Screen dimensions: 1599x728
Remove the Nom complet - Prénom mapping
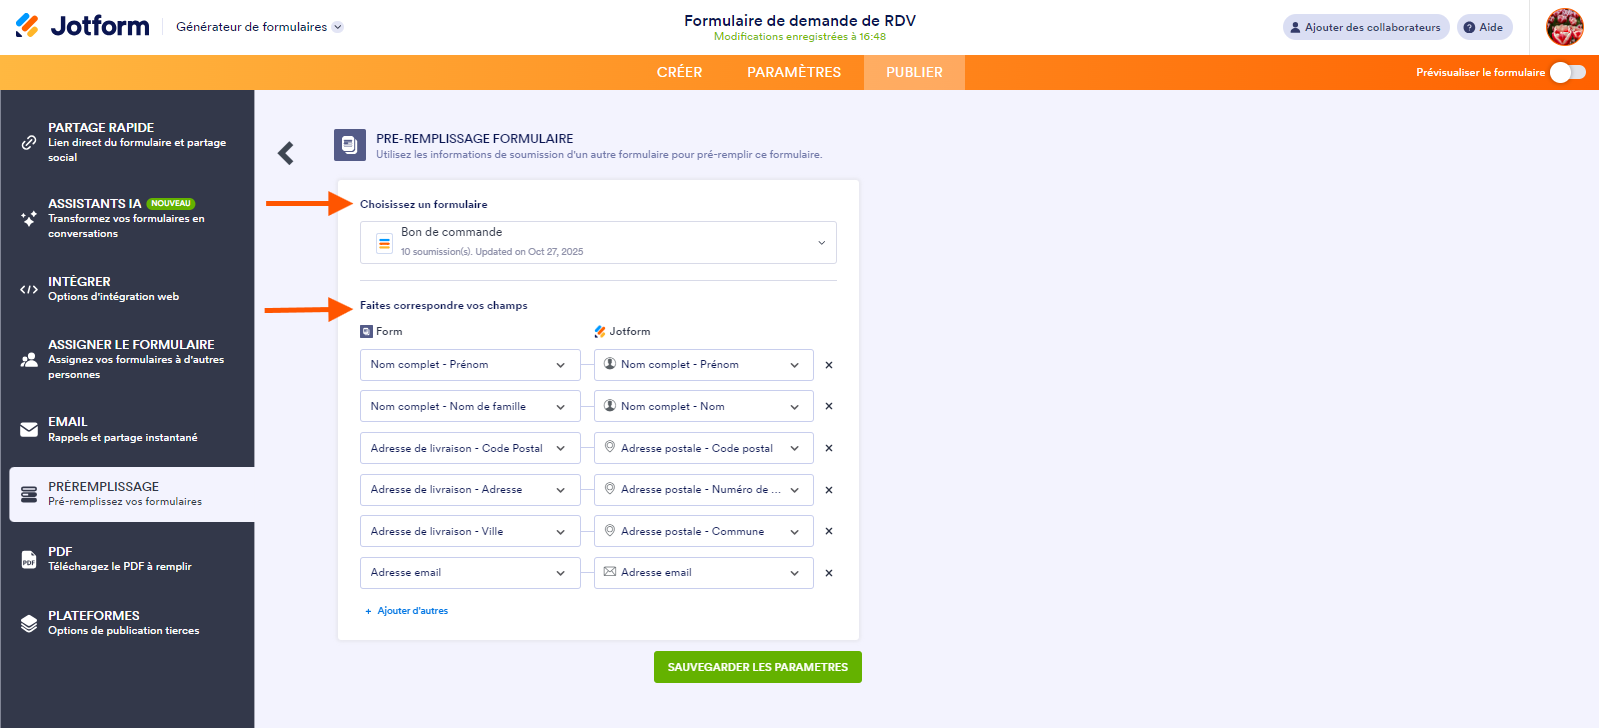click(x=829, y=365)
